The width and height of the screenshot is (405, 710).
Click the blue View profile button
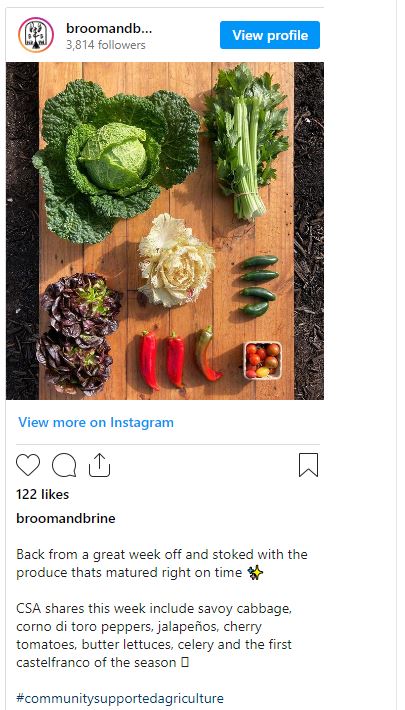pos(270,35)
